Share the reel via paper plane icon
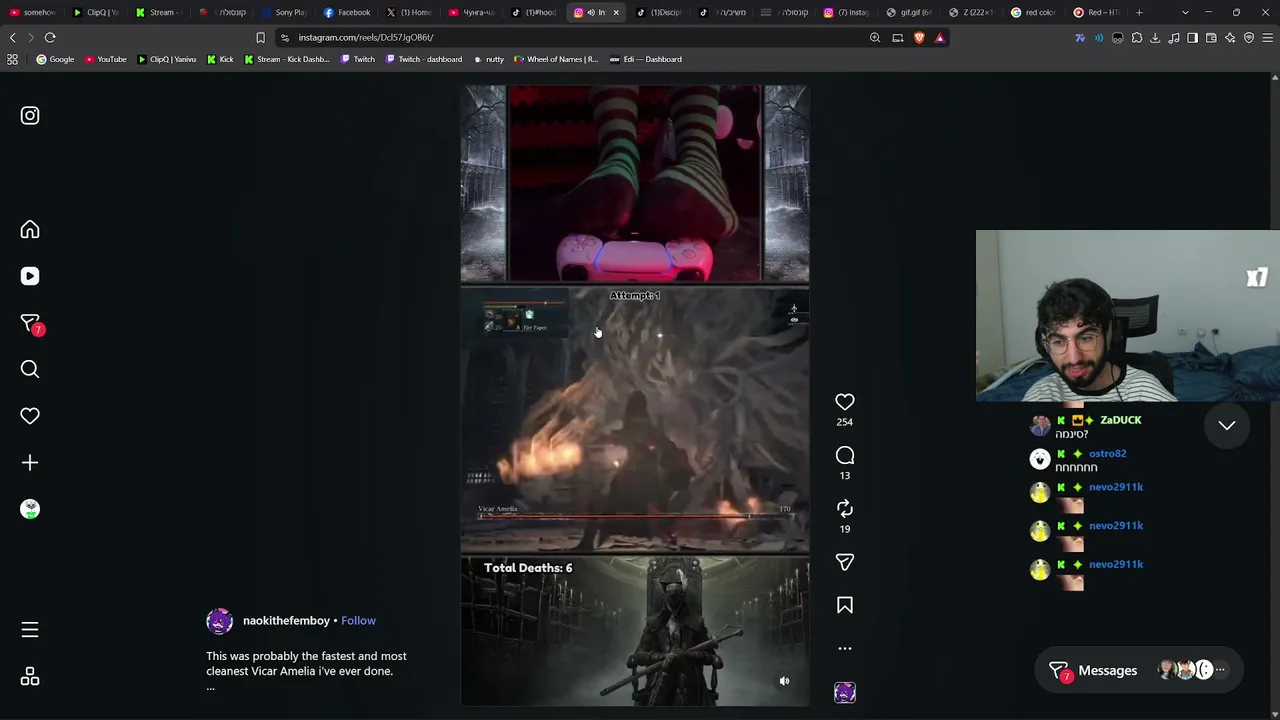The width and height of the screenshot is (1280, 720). [x=845, y=563]
